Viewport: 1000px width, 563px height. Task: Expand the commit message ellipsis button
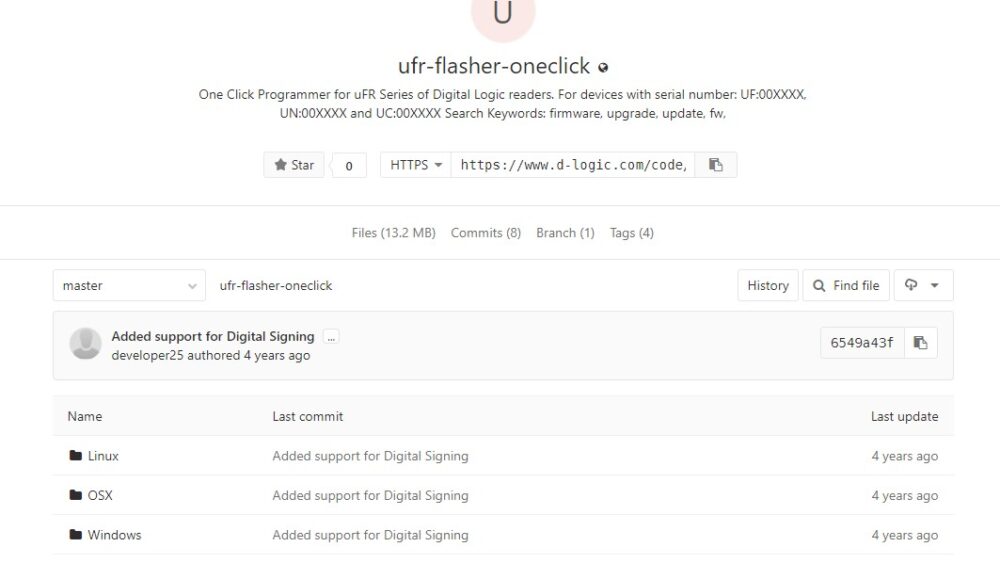point(331,337)
